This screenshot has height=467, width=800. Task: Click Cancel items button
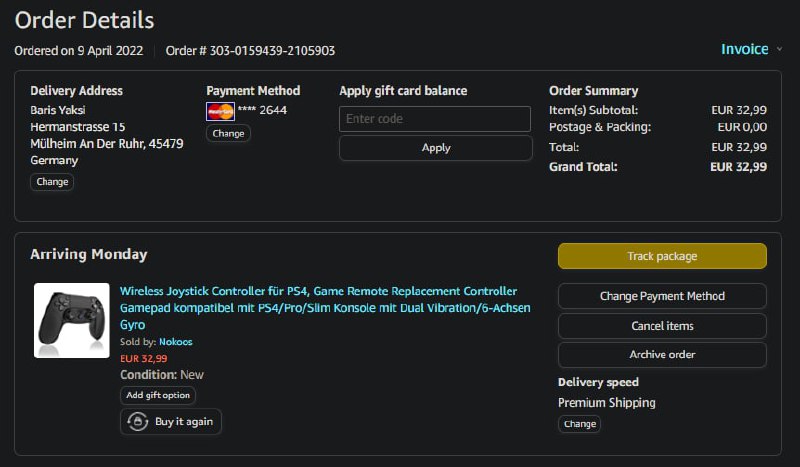662,326
